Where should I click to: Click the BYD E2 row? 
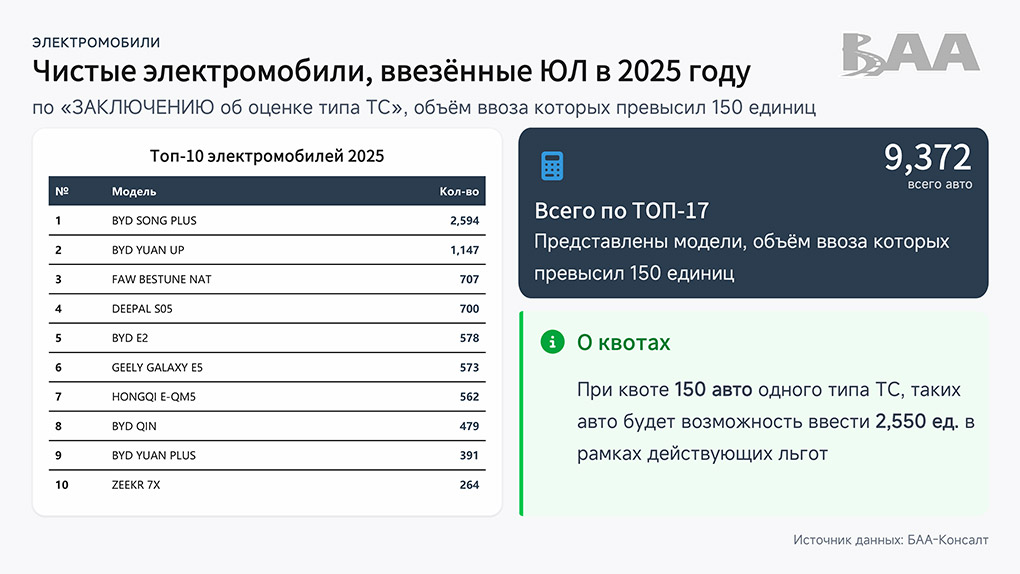point(266,338)
